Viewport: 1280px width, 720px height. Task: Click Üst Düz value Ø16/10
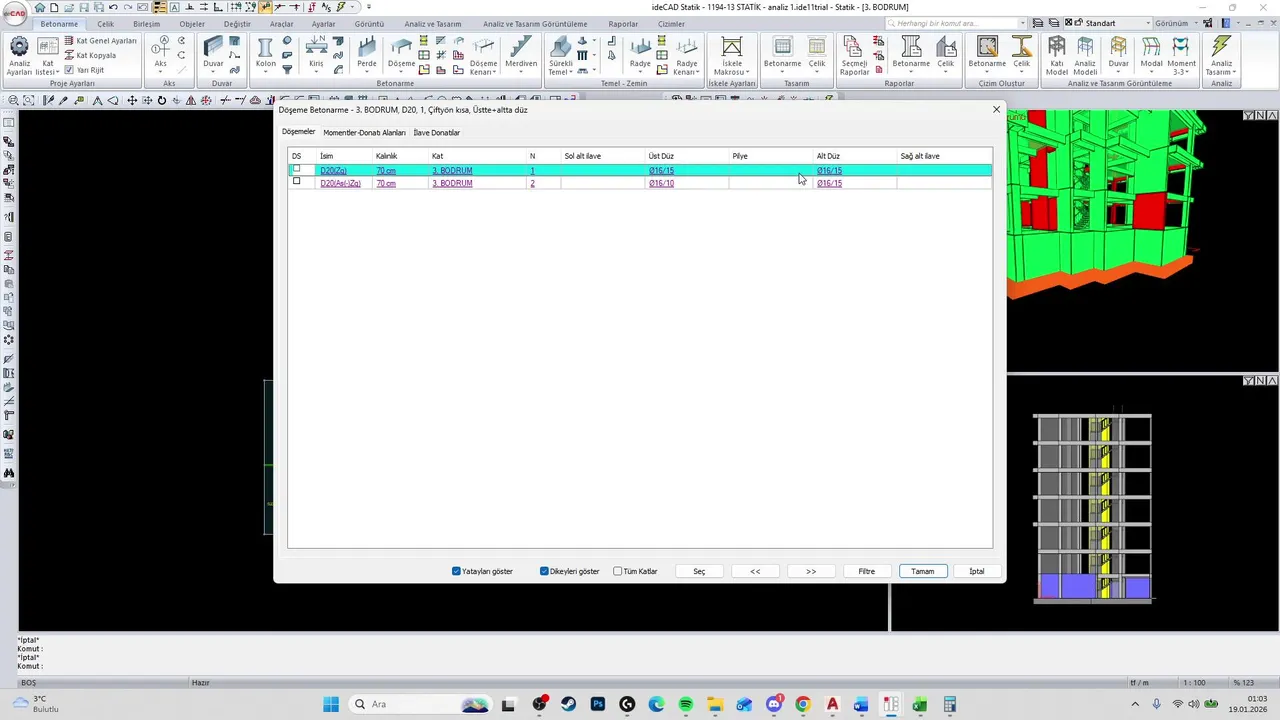661,183
